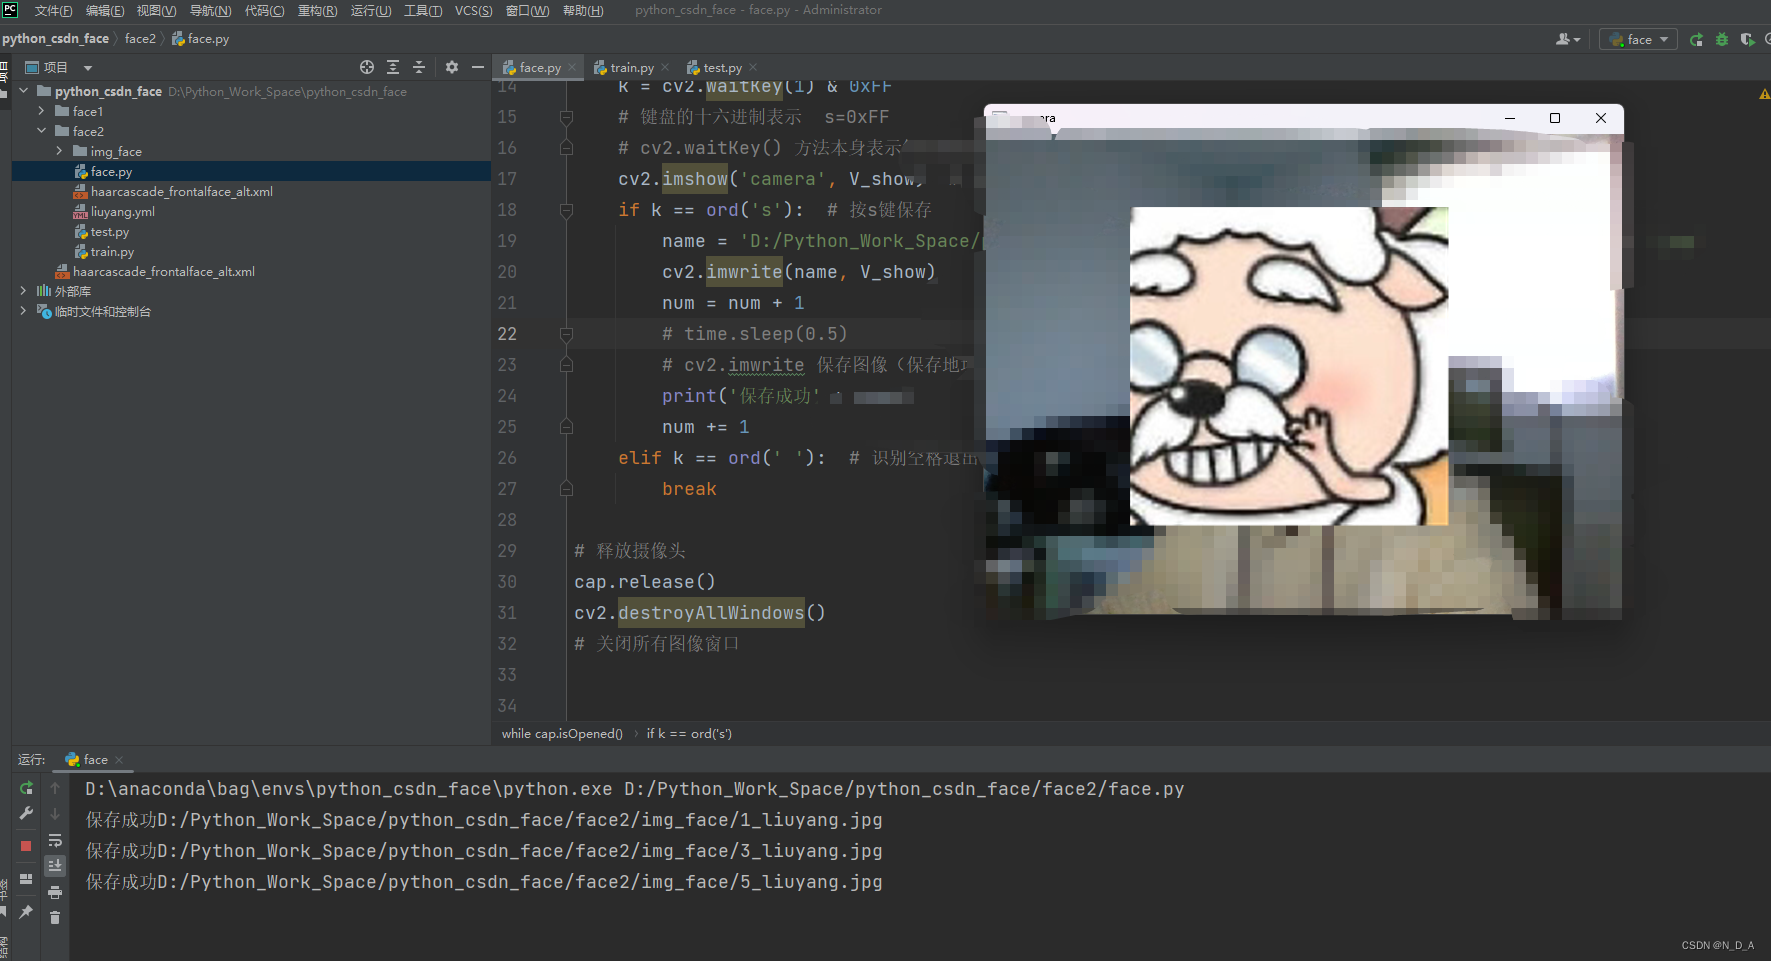This screenshot has width=1771, height=961.
Task: Toggle fold marker at line 27
Action: [566, 489]
